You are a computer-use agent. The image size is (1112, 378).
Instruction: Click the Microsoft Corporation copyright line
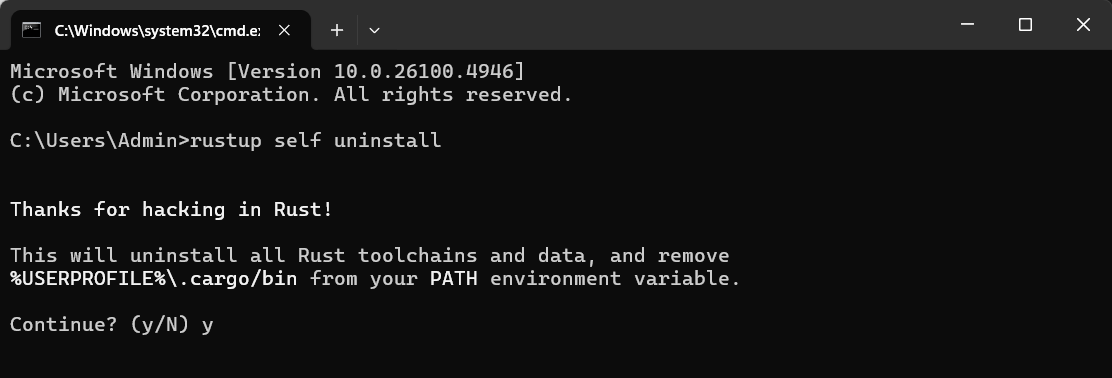[x=291, y=94]
